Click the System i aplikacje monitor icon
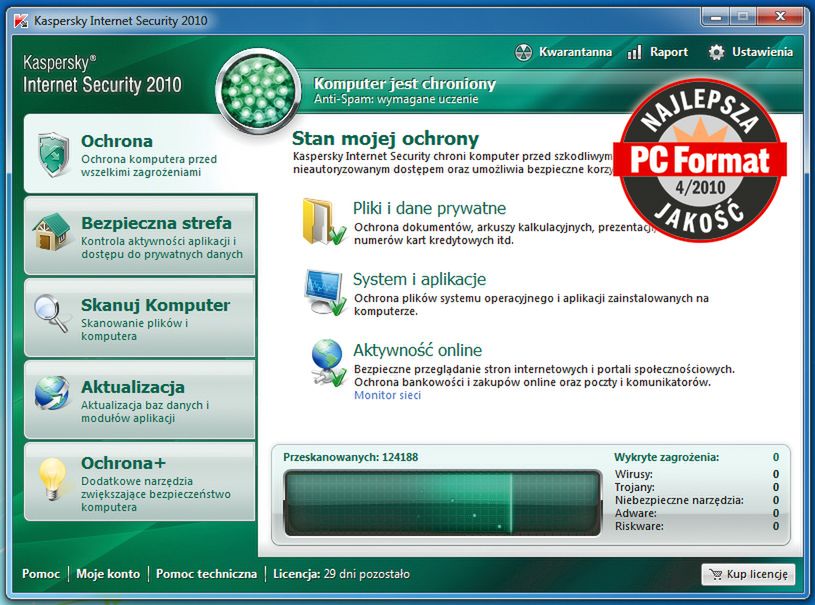The height and width of the screenshot is (605, 815). 325,292
